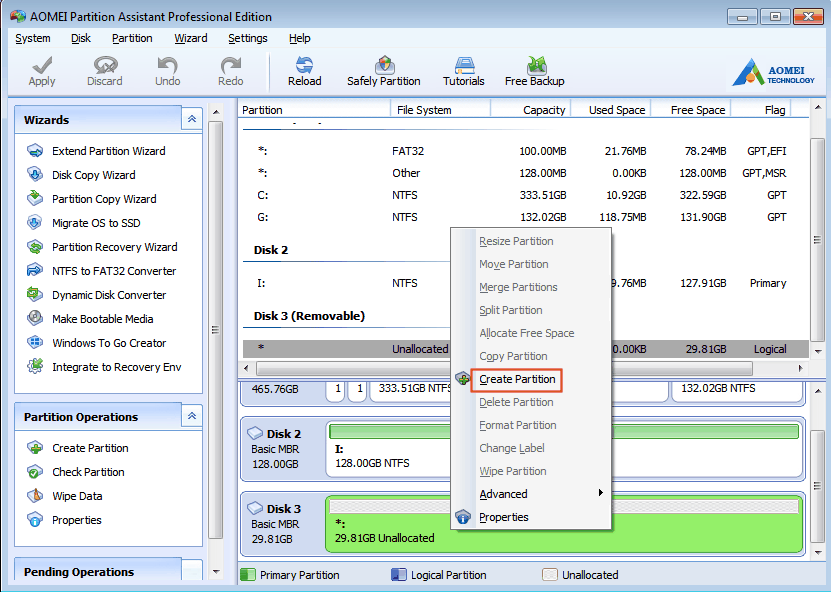Open Windows To Go Creator
Screen dimensions: 831x592
109,343
